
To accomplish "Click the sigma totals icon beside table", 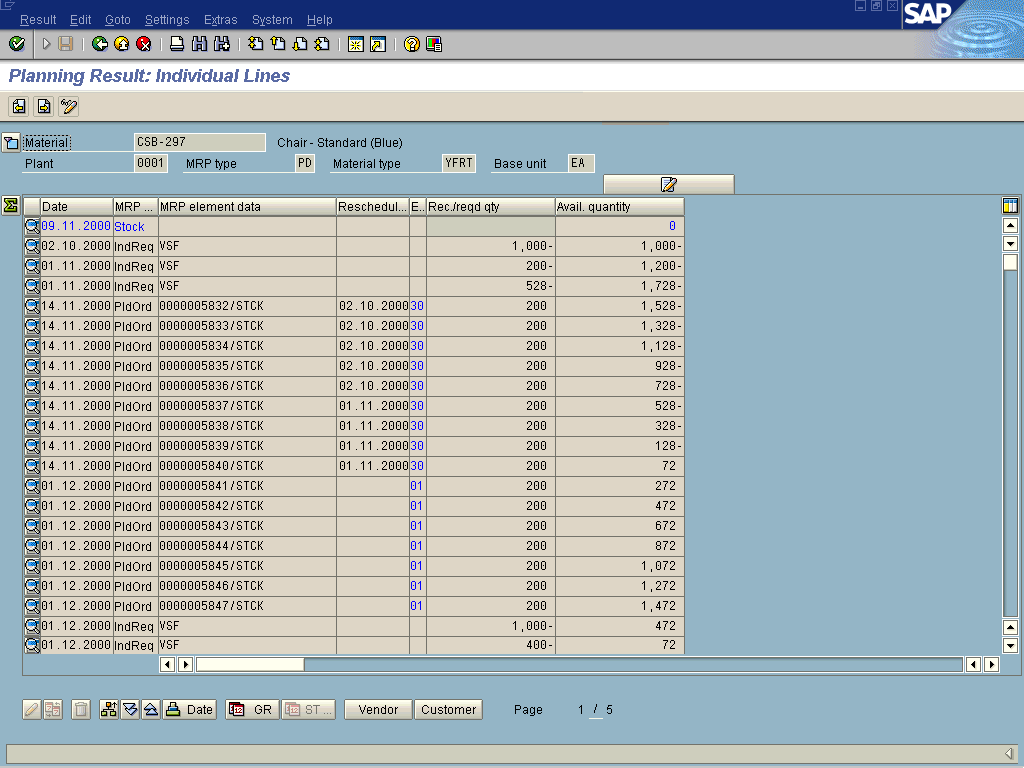I will 10,206.
